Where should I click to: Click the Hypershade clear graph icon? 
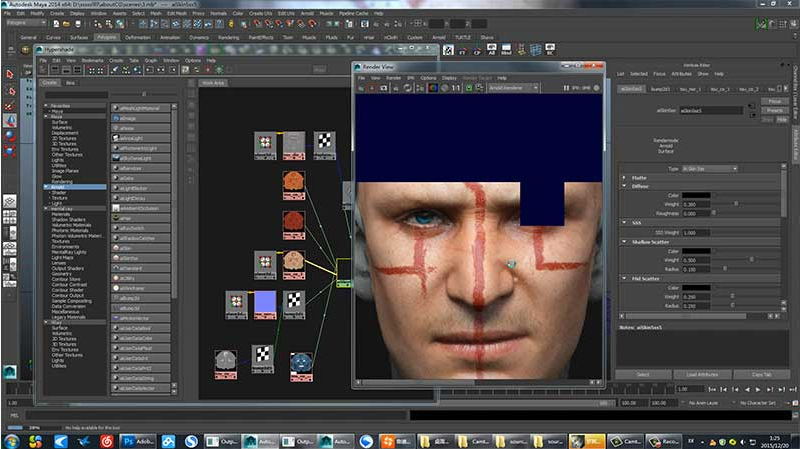click(115, 70)
